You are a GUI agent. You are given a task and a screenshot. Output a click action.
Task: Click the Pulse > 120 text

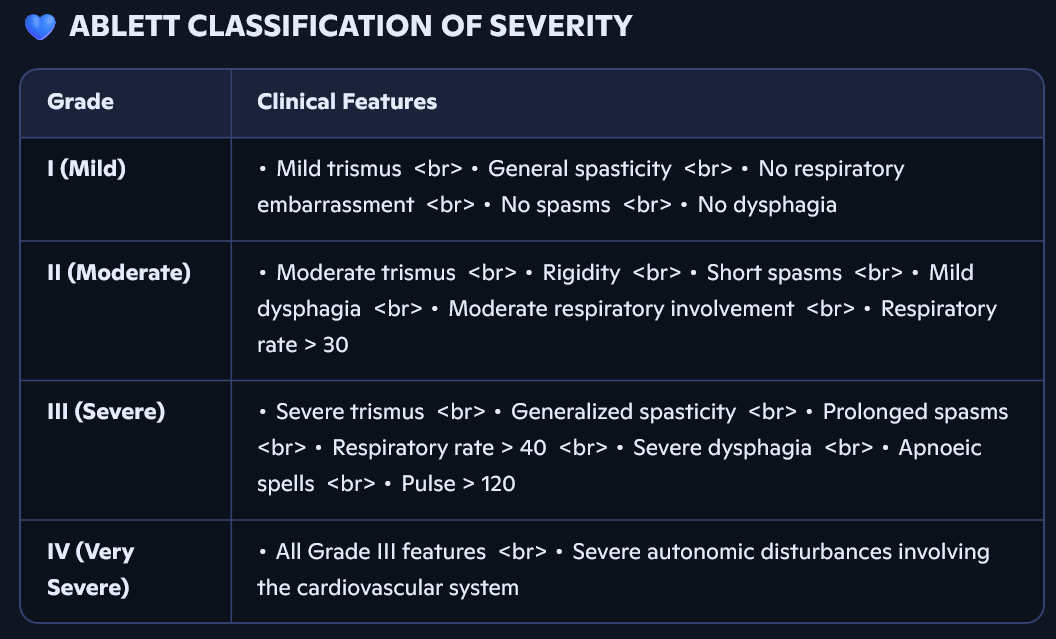pos(458,484)
